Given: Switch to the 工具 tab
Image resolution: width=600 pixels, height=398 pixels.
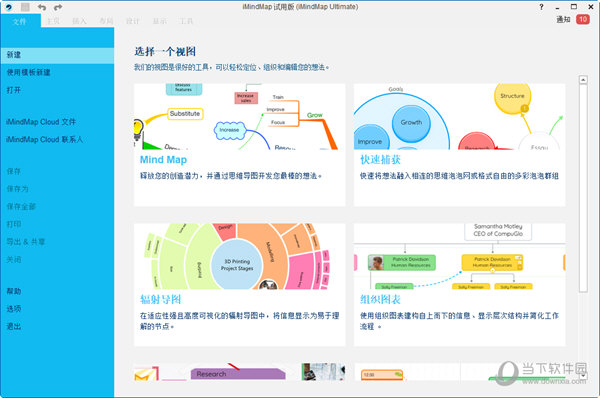Looking at the screenshot, I should point(186,21).
